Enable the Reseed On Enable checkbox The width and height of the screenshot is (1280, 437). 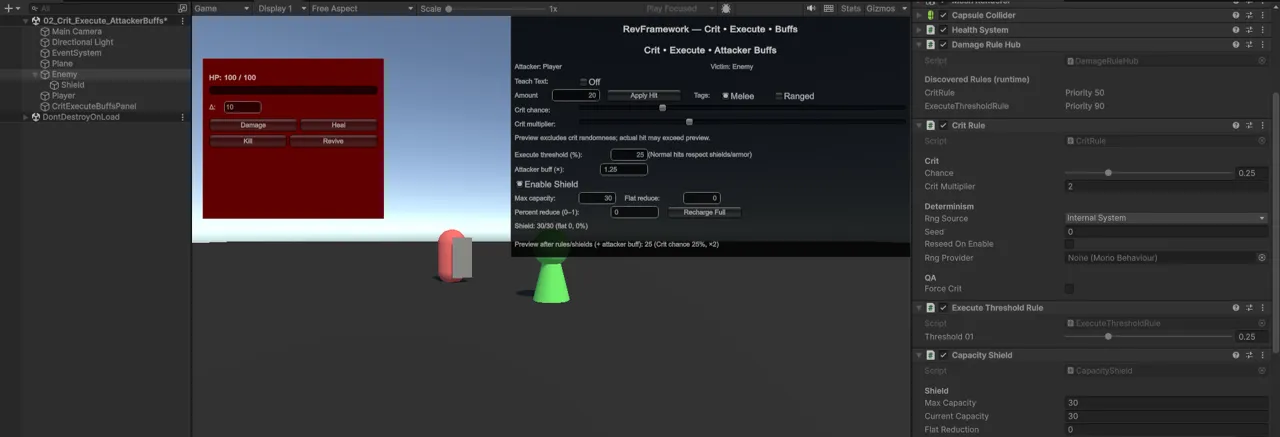pyautogui.click(x=1069, y=244)
